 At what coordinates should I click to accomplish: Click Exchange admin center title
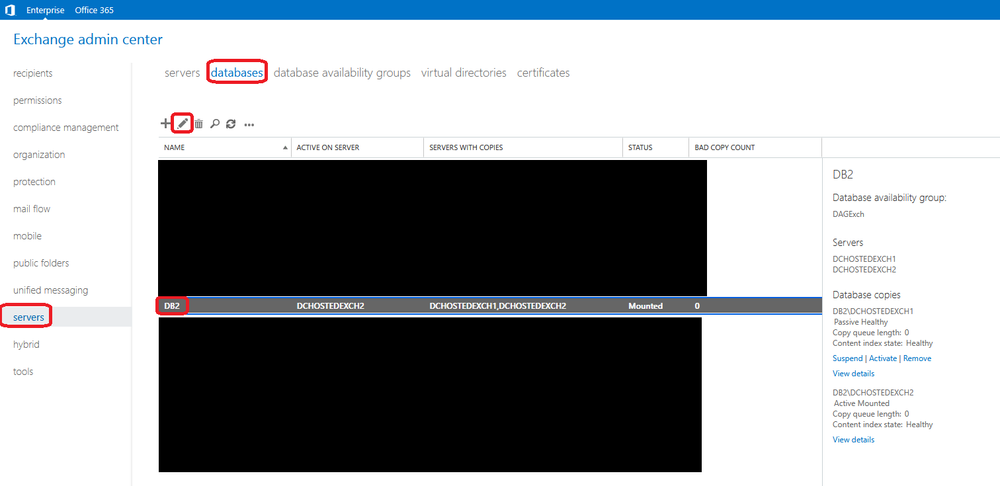click(88, 40)
